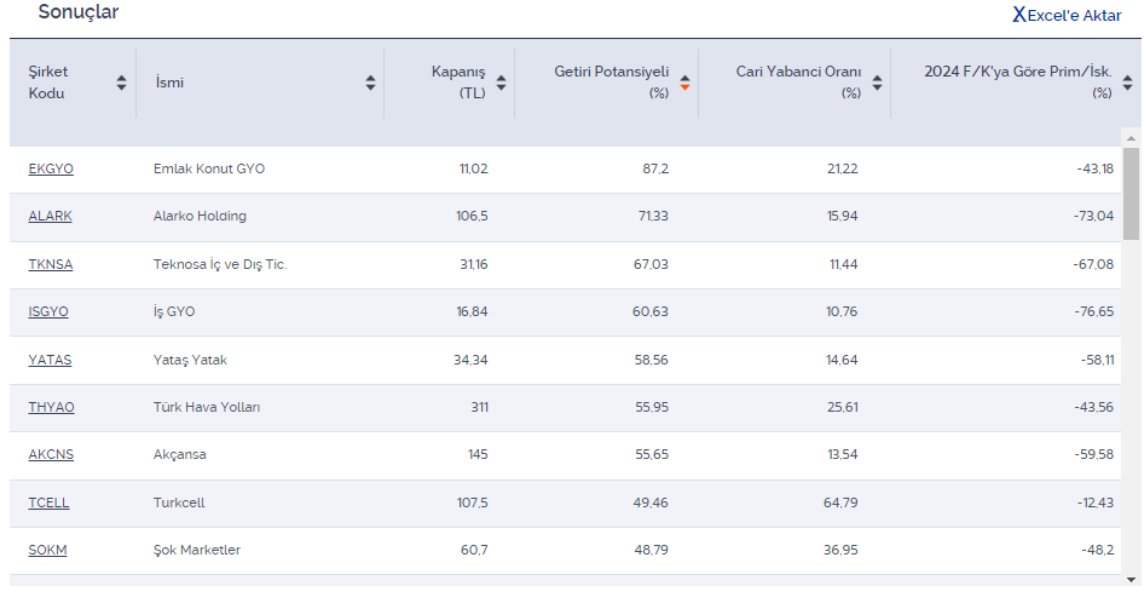Click Getiri Potansiyeli (%) header label
The image size is (1147, 598).
[x=612, y=82]
